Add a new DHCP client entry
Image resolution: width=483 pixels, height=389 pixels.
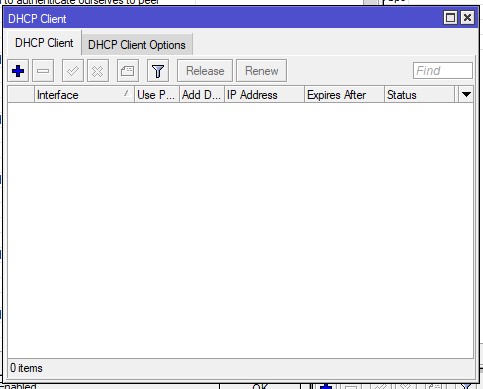[x=18, y=71]
